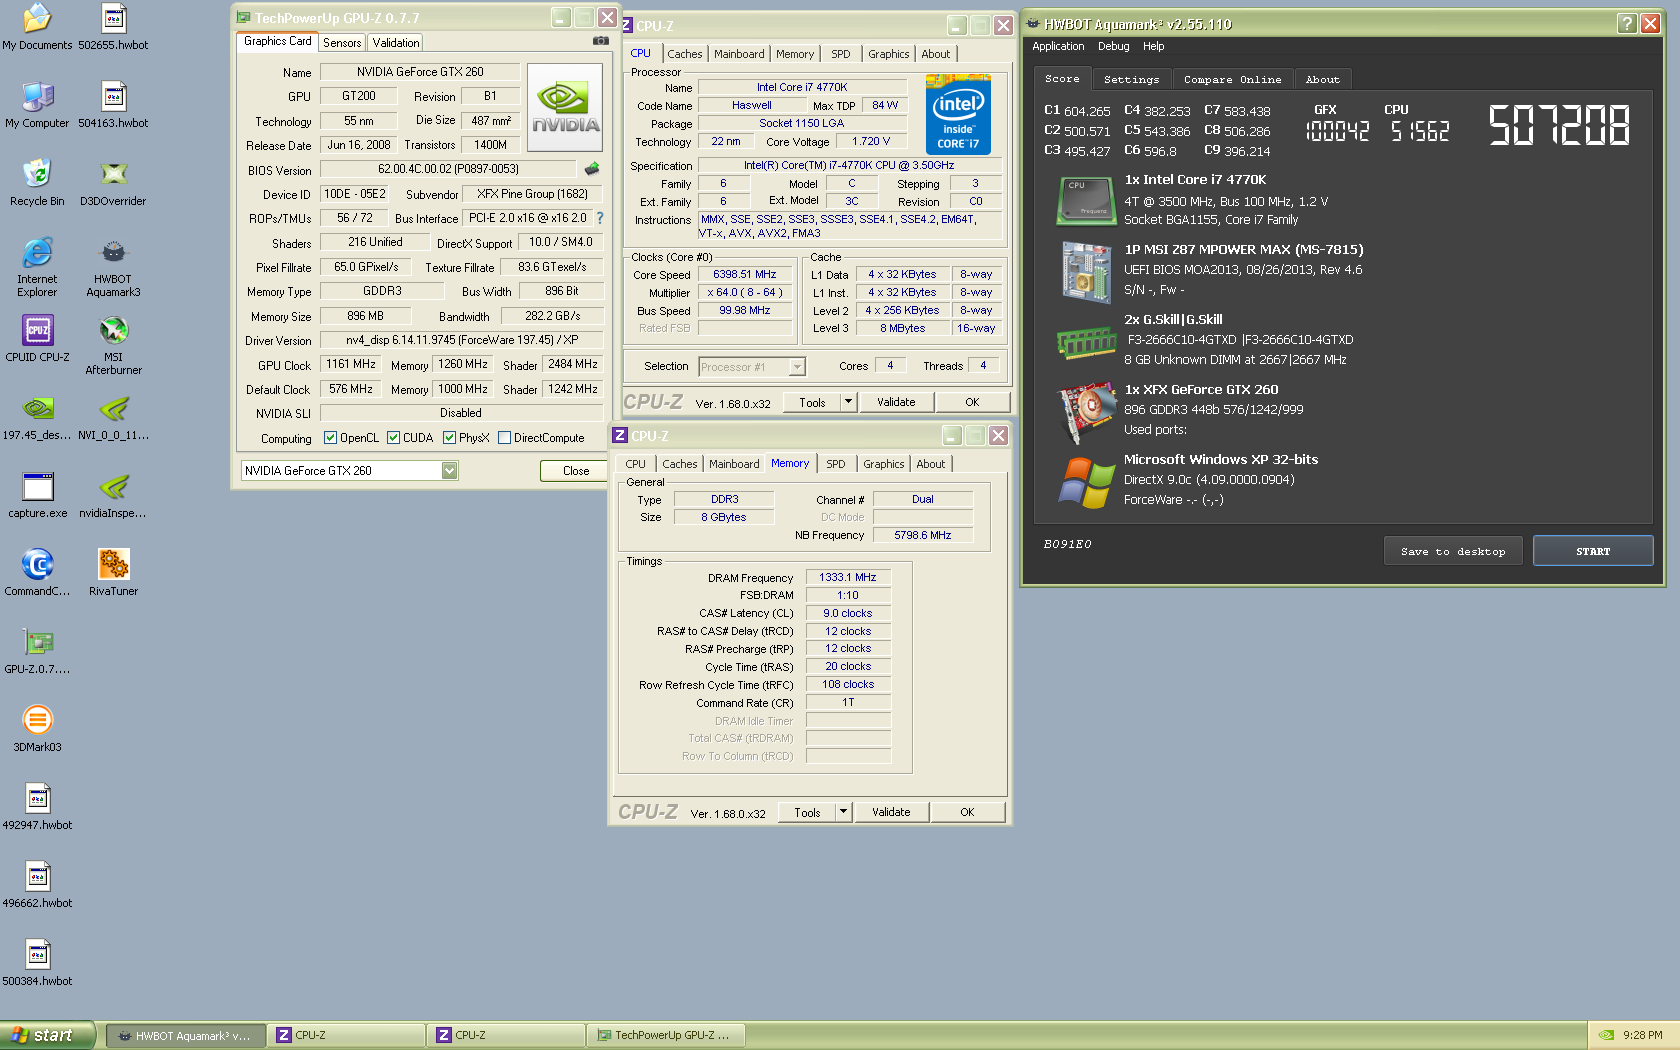Open Compare Online tab in Aquamark

pyautogui.click(x=1232, y=80)
